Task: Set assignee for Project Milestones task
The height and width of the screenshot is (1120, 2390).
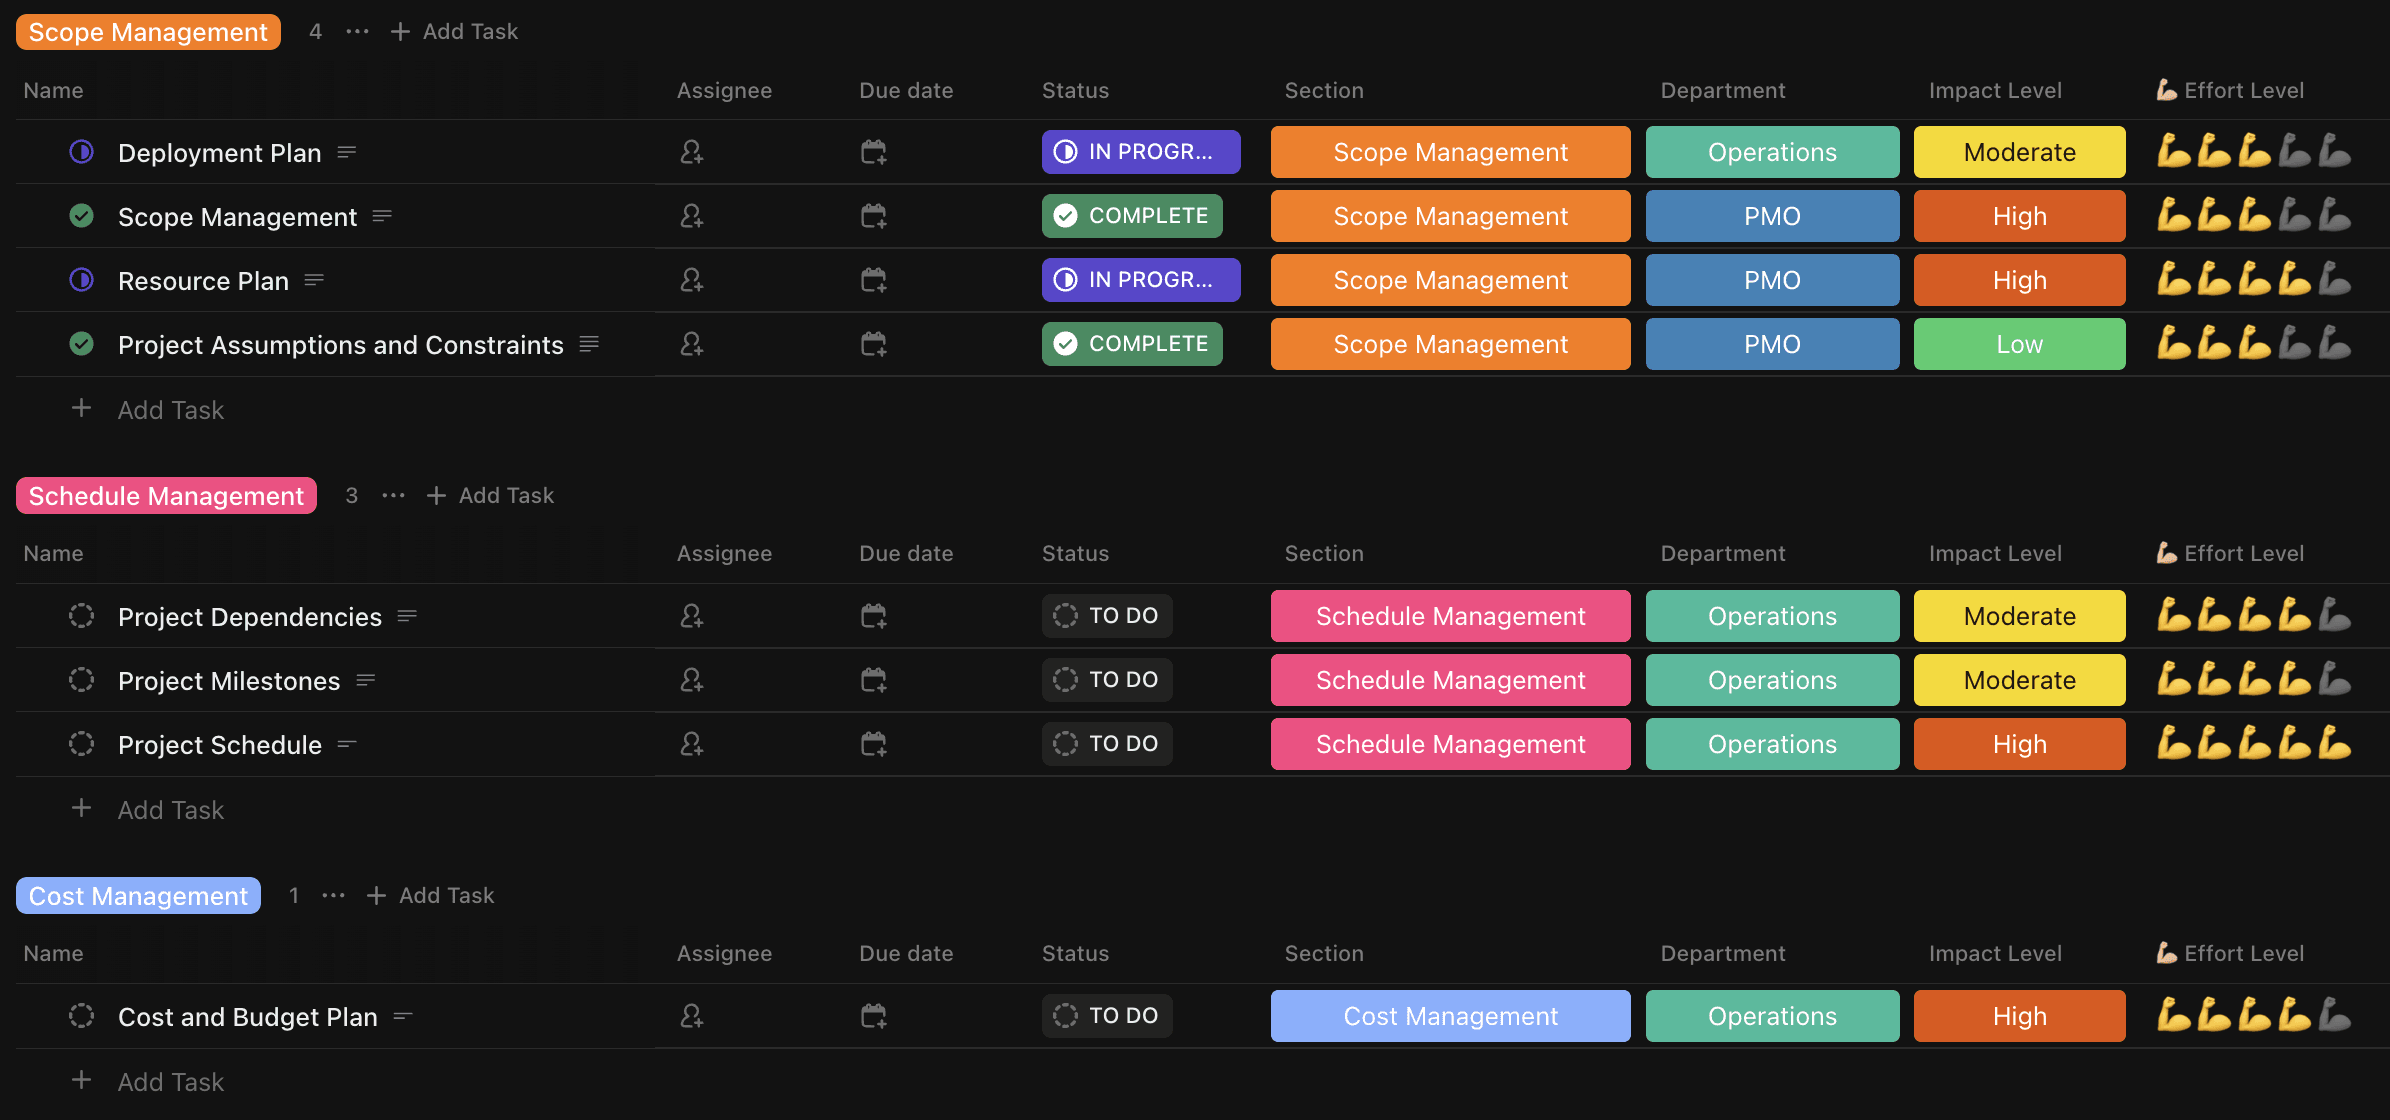Action: pos(691,680)
